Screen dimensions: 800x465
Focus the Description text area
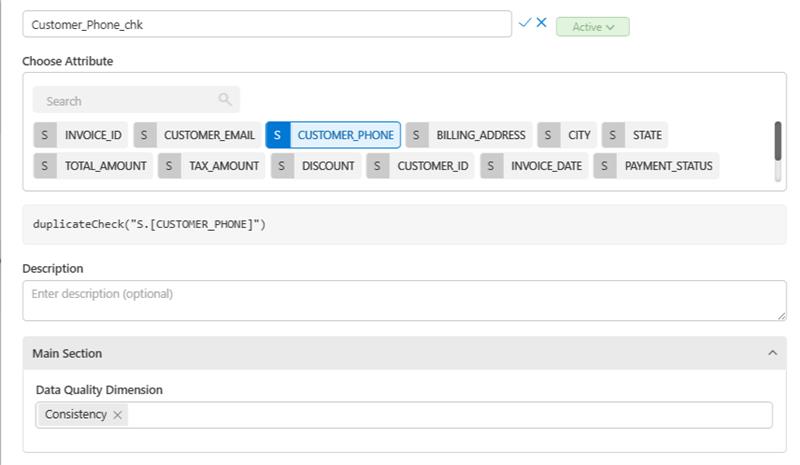coord(404,300)
